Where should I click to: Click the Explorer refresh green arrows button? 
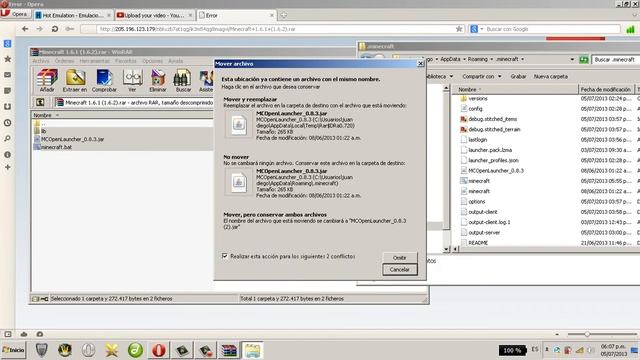click(x=584, y=60)
